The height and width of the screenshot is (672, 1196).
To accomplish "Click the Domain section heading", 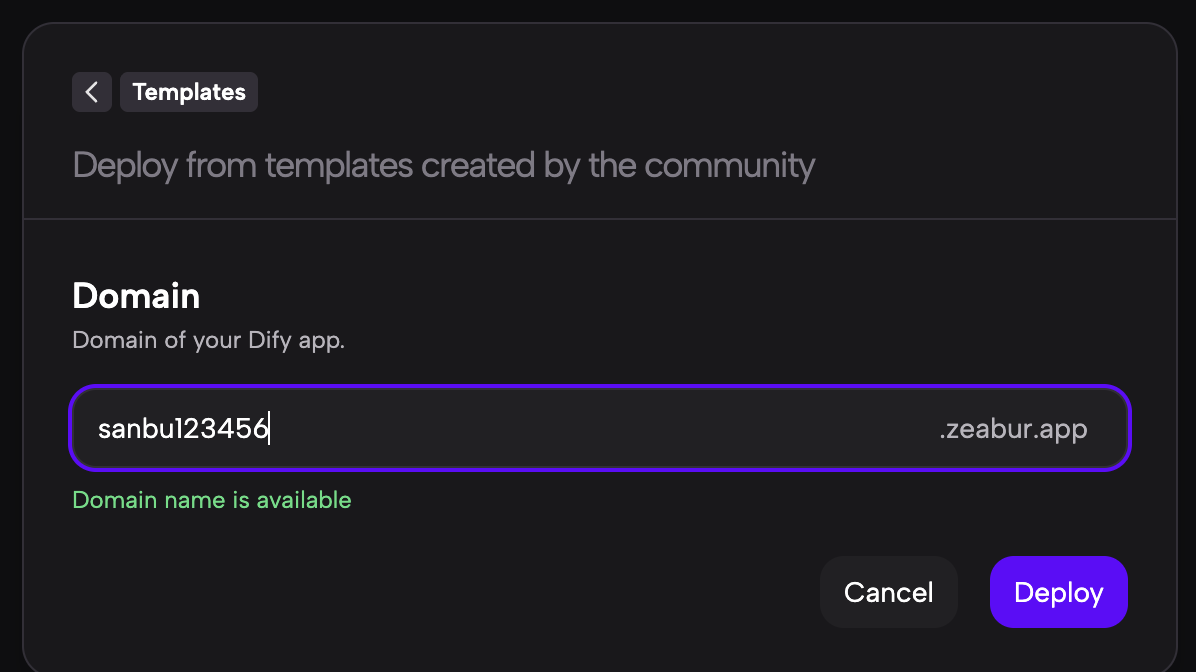I will click(x=136, y=296).
